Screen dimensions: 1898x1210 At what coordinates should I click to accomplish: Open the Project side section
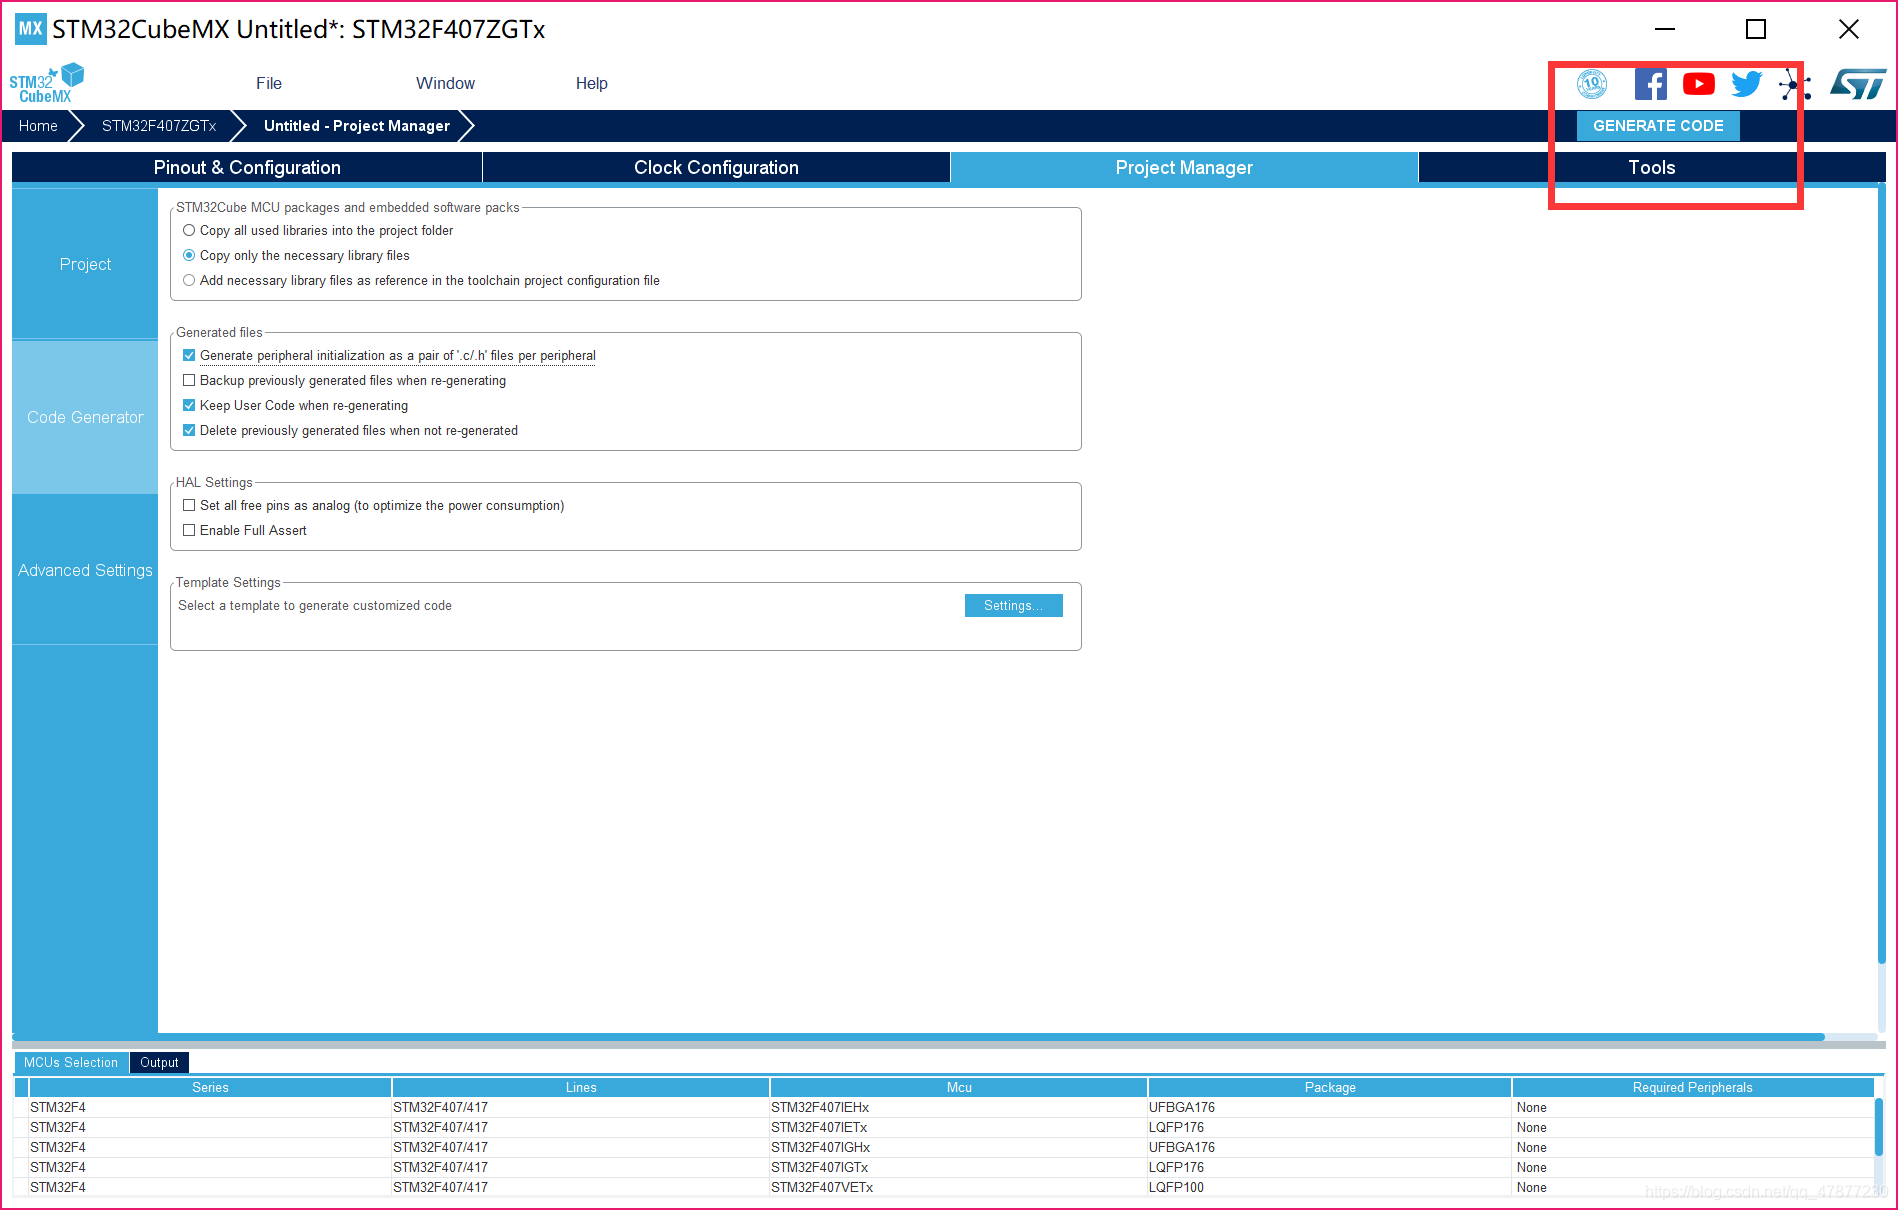pos(85,264)
